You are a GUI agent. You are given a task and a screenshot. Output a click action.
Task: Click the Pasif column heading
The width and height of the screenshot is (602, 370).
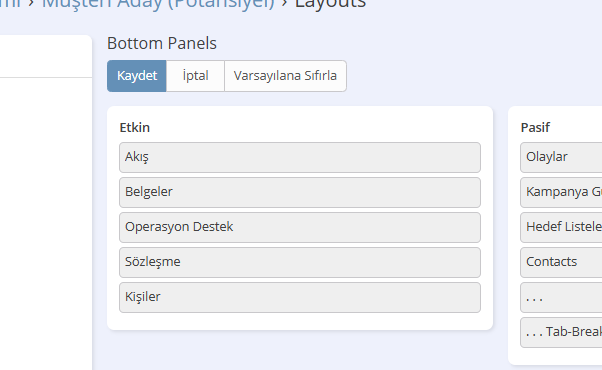[535, 127]
